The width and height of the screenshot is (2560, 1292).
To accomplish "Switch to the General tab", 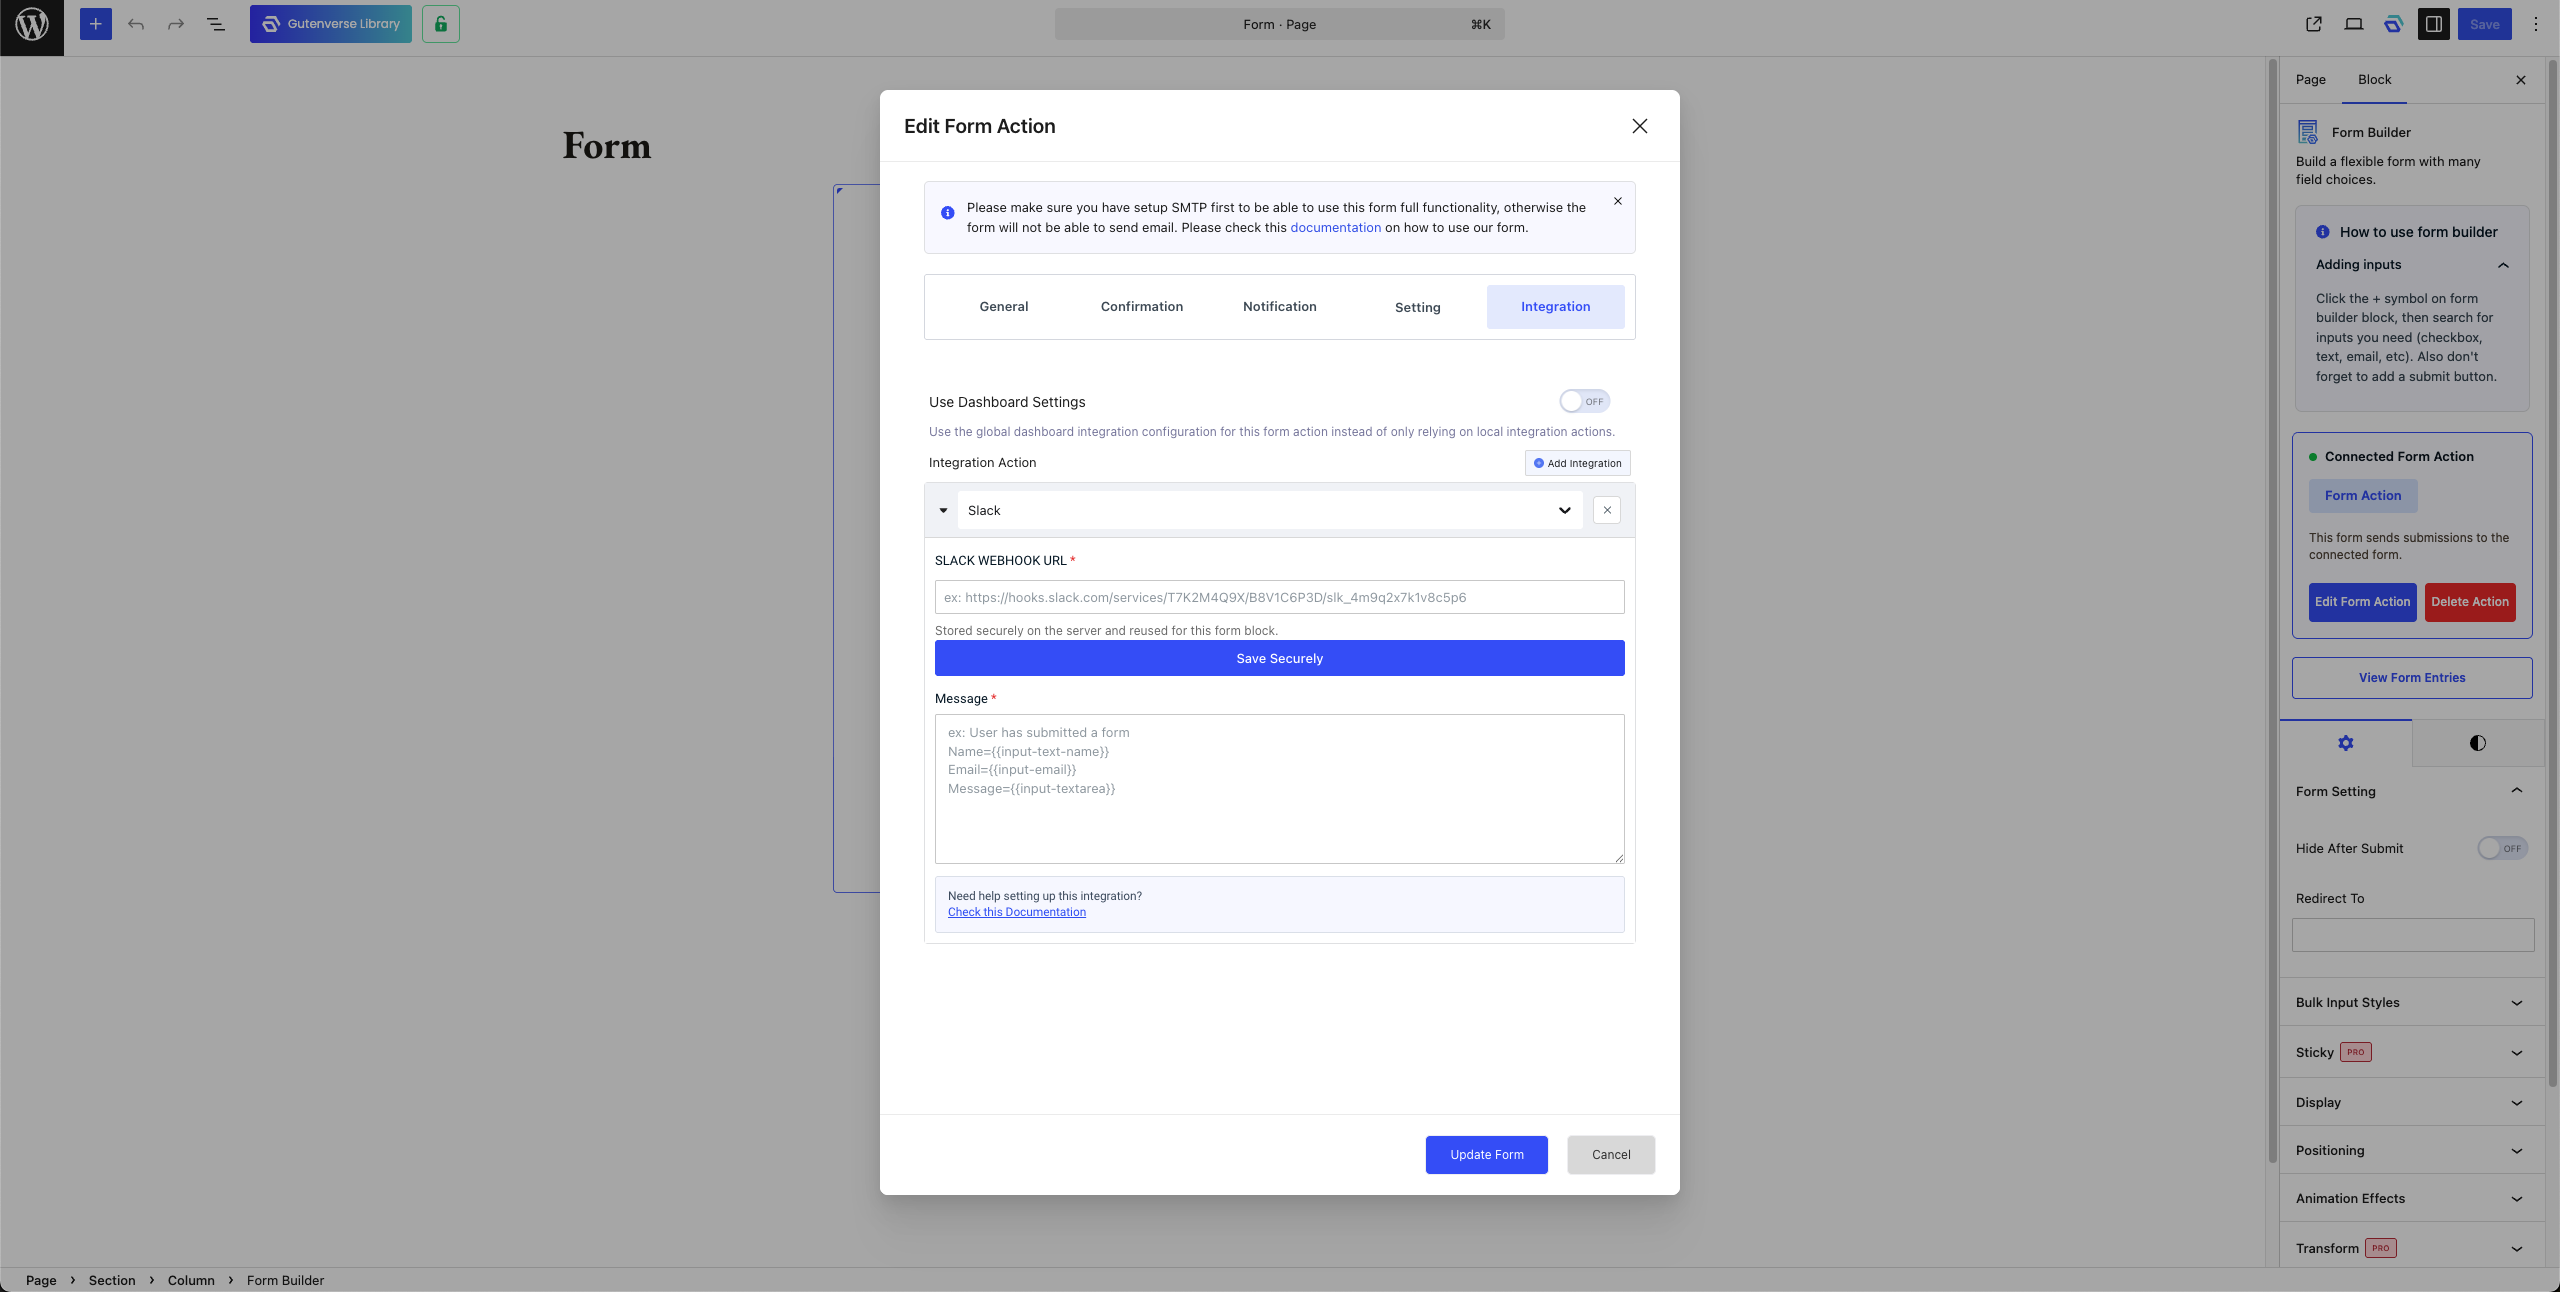I will 1004,307.
